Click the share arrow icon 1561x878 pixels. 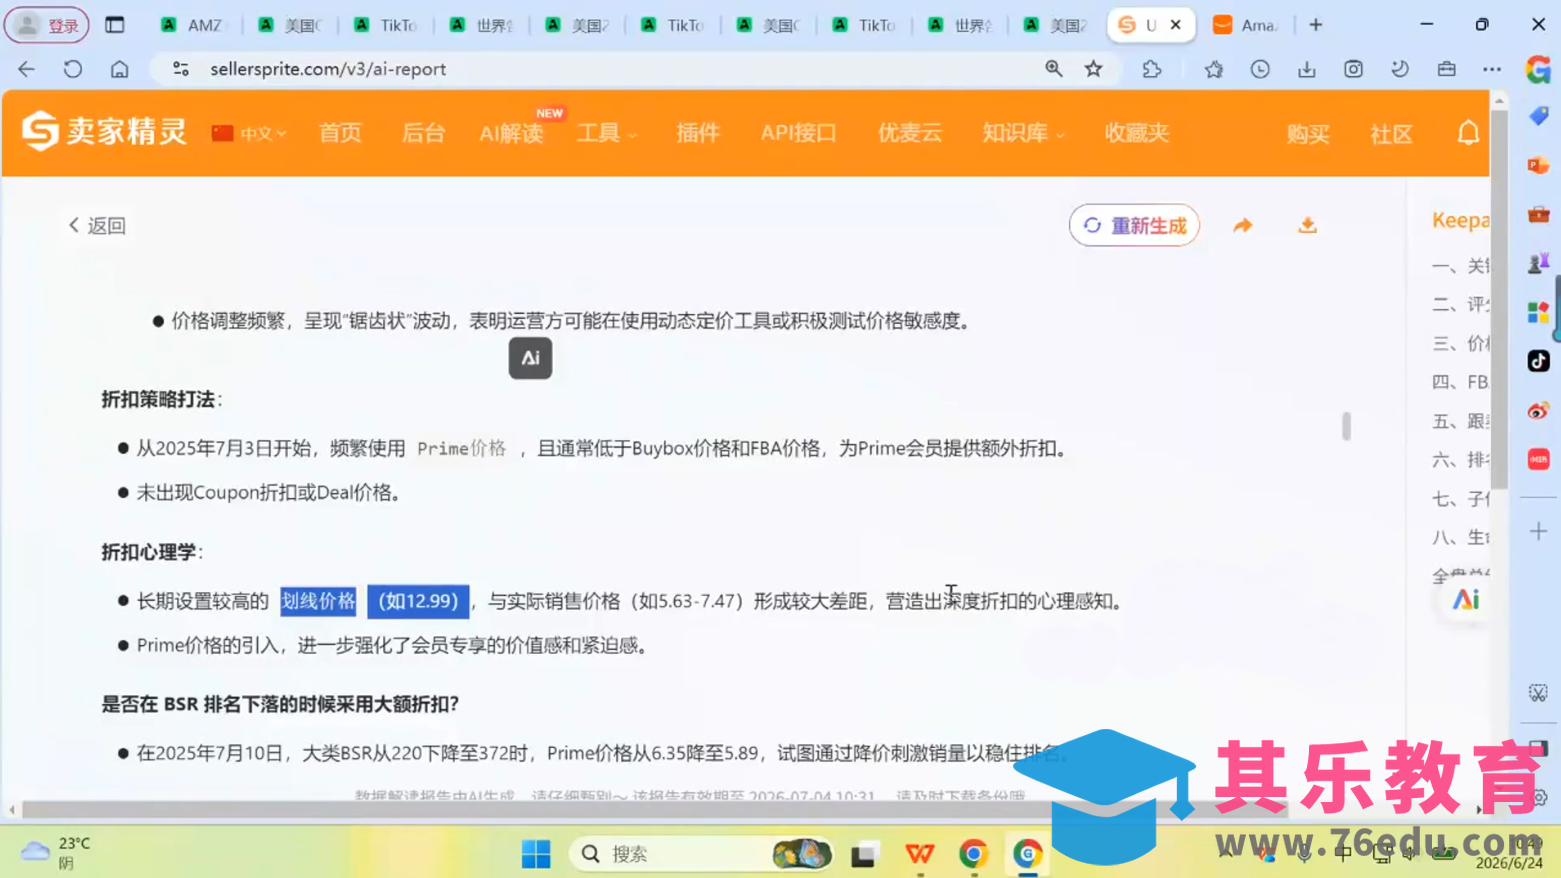pos(1243,225)
